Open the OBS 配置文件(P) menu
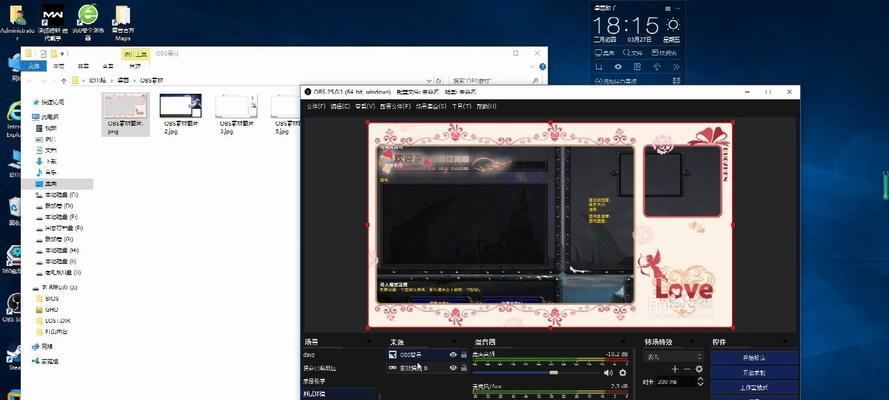The height and width of the screenshot is (400, 889). (395, 106)
